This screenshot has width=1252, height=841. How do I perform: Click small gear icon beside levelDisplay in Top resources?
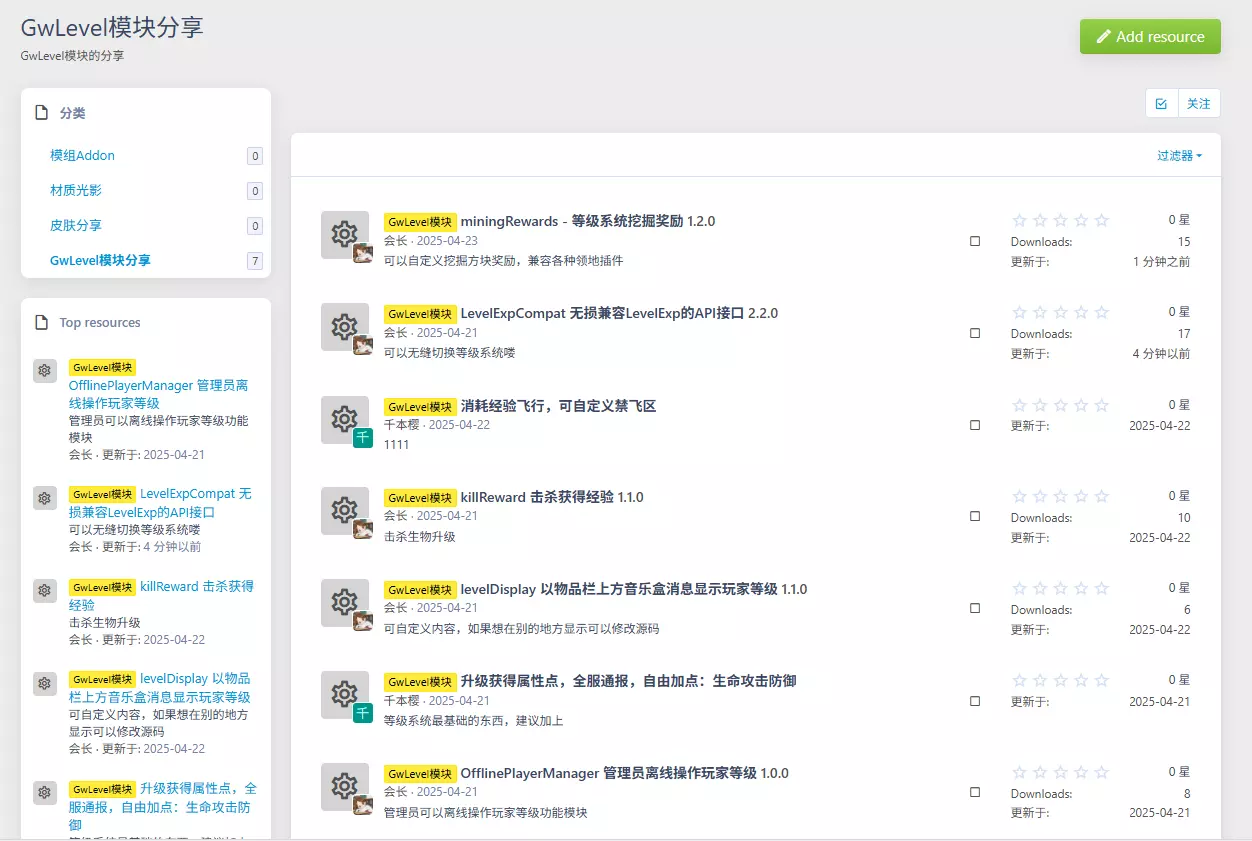tap(45, 683)
